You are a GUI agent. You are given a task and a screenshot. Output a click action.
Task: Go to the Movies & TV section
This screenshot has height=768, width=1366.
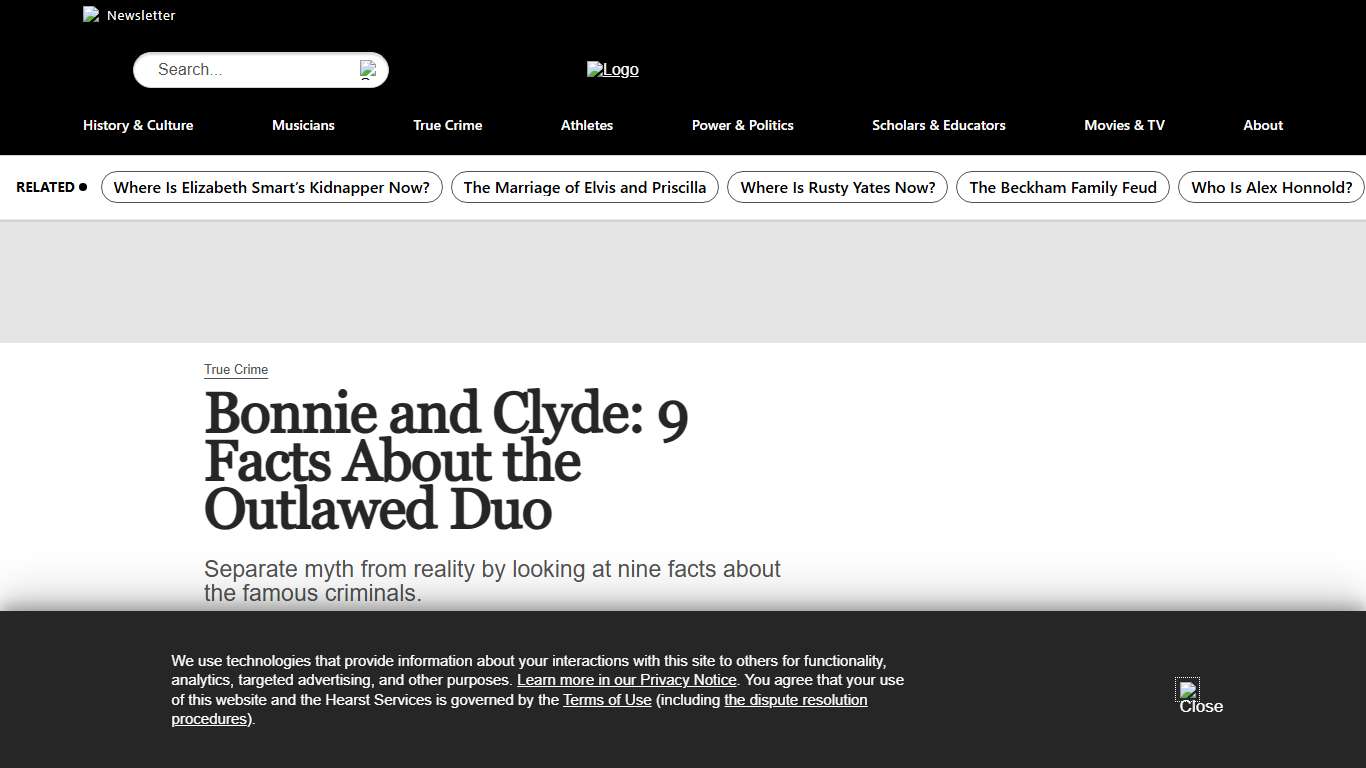click(x=1124, y=125)
